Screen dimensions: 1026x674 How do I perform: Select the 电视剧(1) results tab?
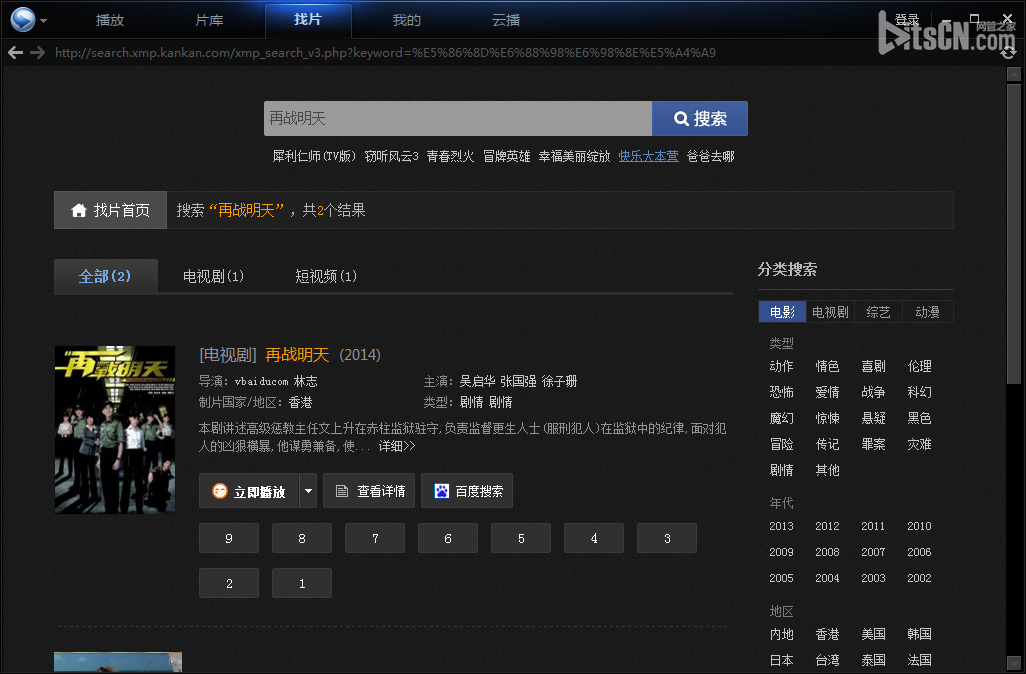pyautogui.click(x=213, y=276)
